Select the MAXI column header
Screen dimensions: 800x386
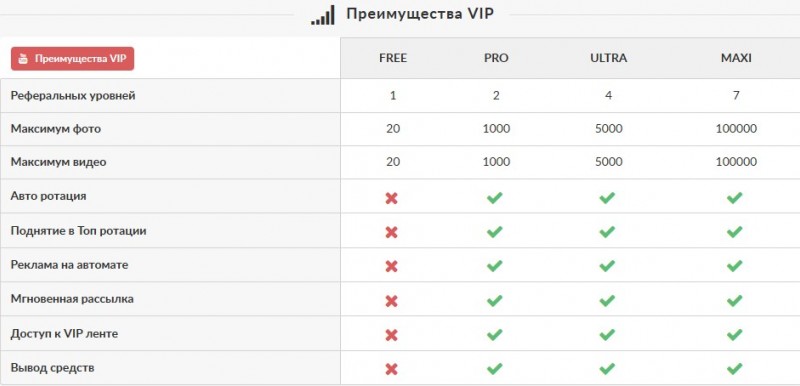tap(736, 58)
